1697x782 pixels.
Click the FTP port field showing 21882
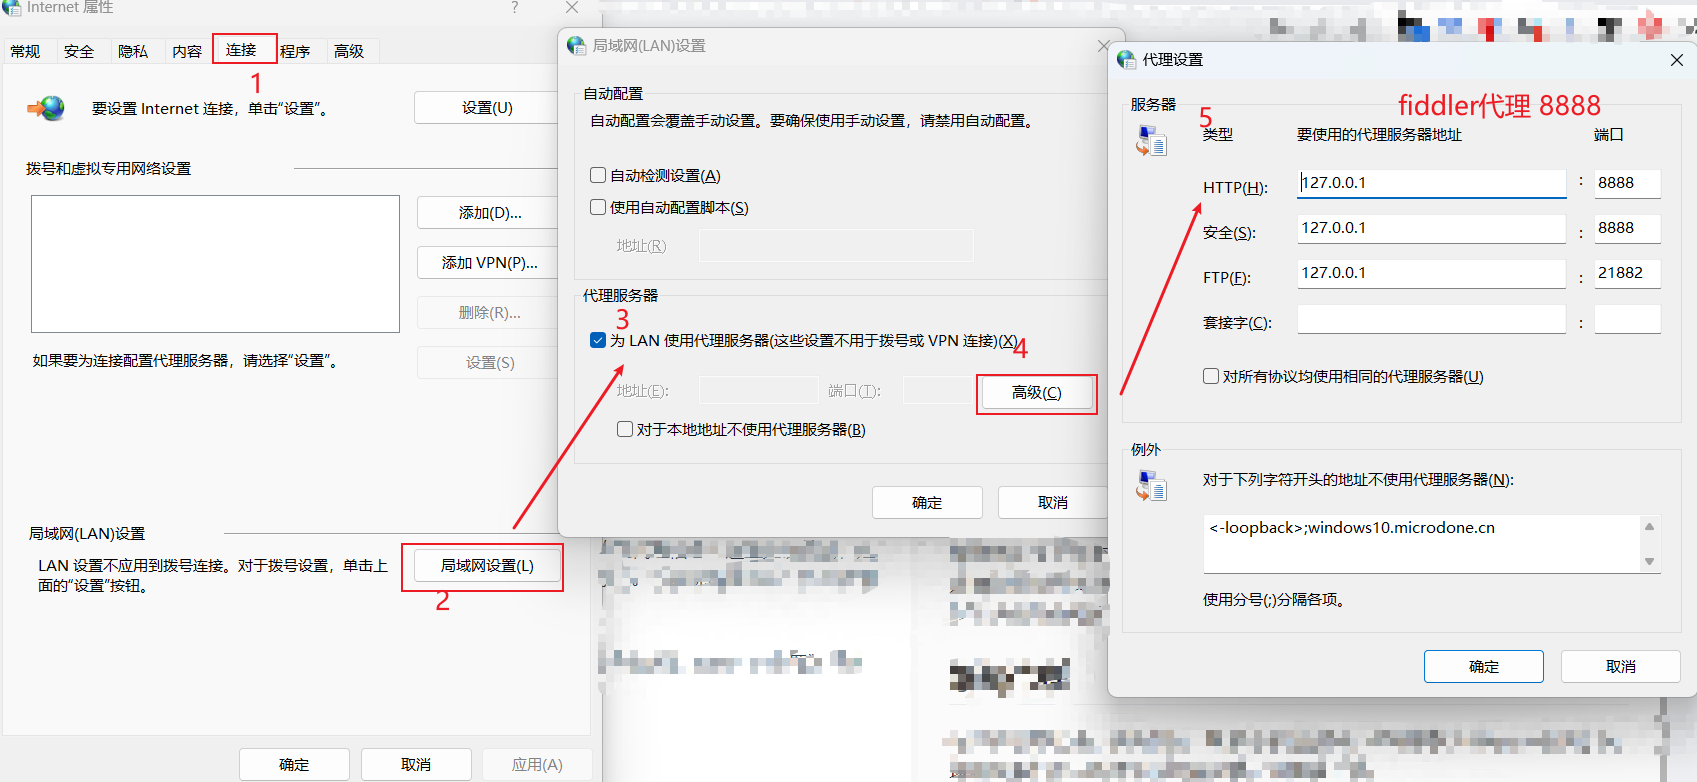point(1626,273)
